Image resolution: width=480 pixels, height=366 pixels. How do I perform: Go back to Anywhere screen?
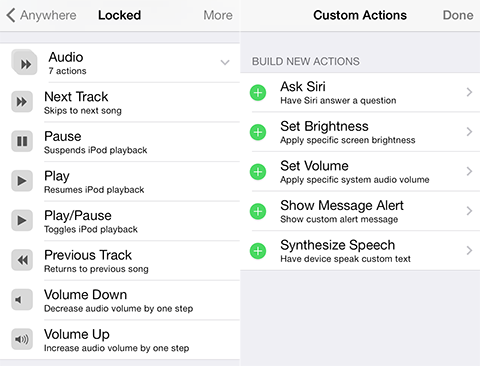pyautogui.click(x=41, y=15)
